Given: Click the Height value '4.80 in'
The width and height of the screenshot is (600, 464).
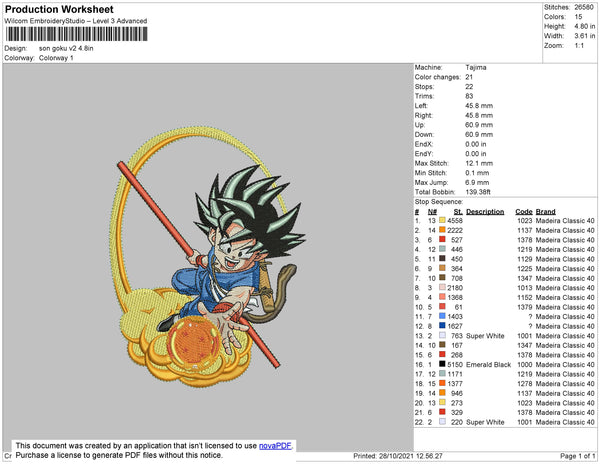Looking at the screenshot, I should pos(584,26).
